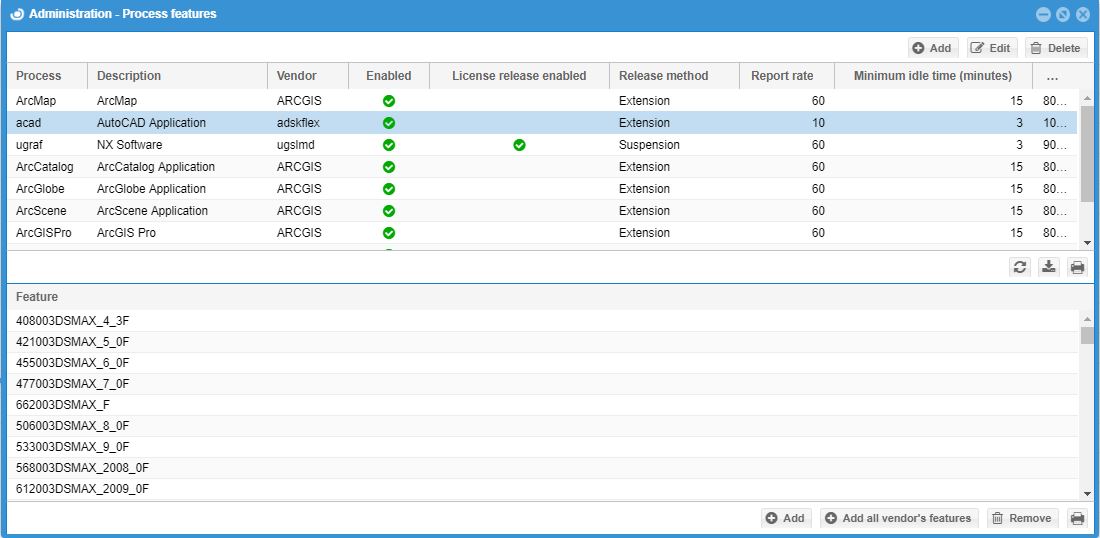The height and width of the screenshot is (538, 1100).
Task: Click the print icon below process table
Action: [1077, 267]
